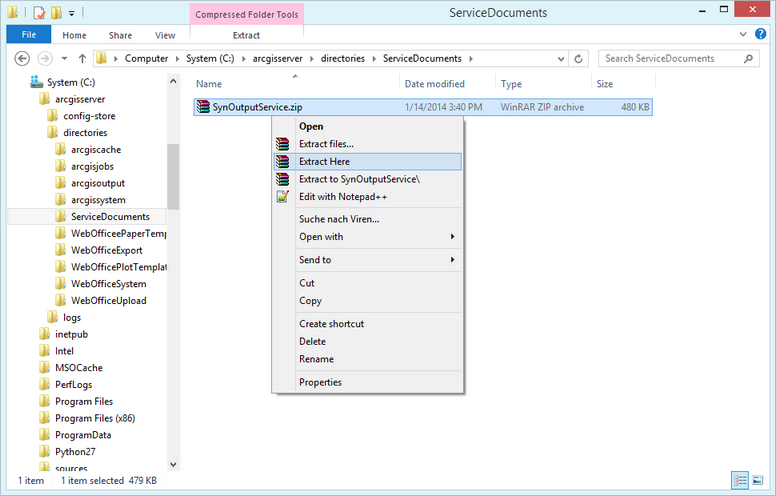Open the Extract ribbon tab
776x496 pixels.
point(246,35)
